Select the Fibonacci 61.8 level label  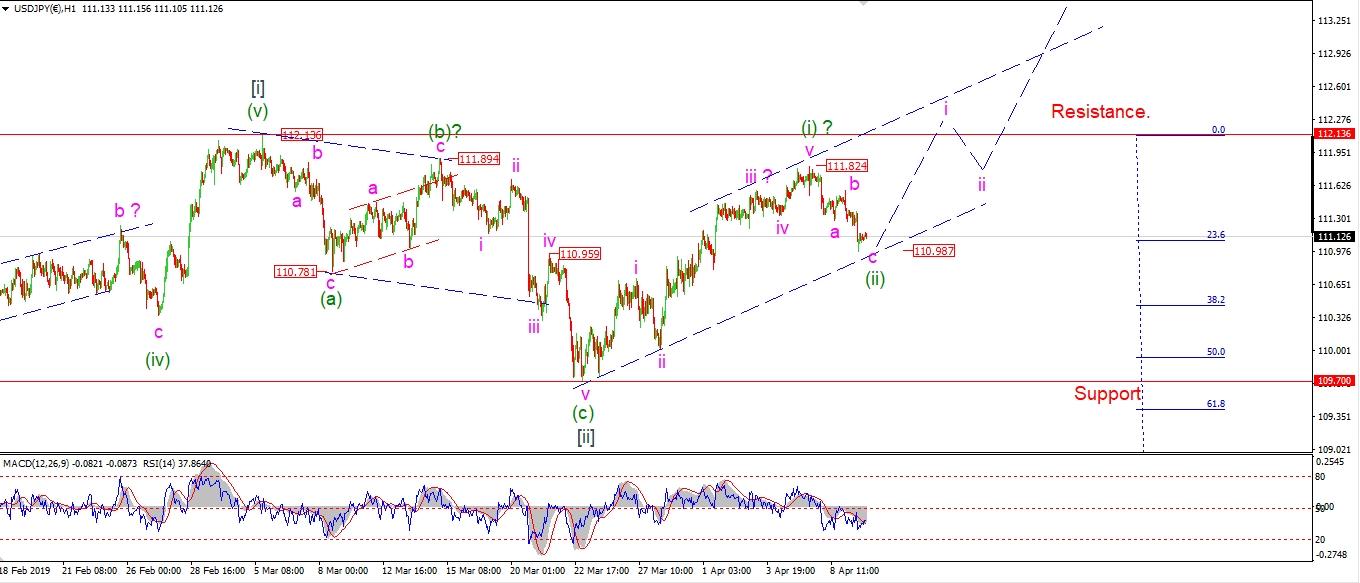[x=1216, y=404]
